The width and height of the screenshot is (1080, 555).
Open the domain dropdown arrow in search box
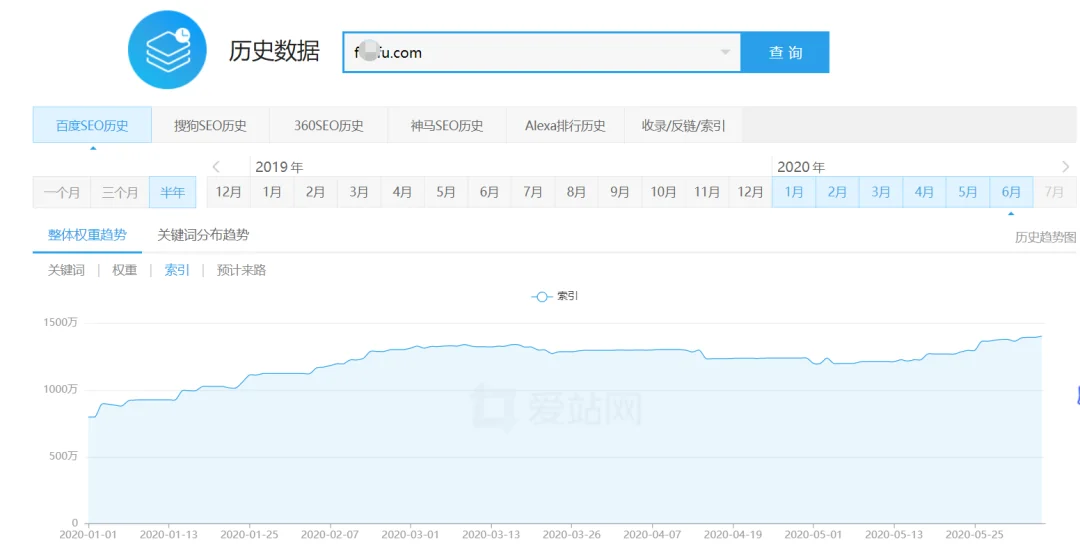pos(725,52)
